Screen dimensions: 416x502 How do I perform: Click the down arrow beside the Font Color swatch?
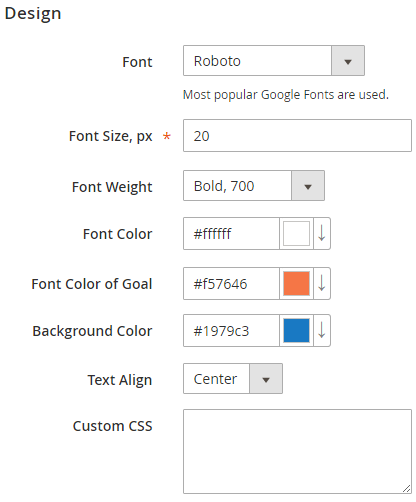pyautogui.click(x=322, y=233)
